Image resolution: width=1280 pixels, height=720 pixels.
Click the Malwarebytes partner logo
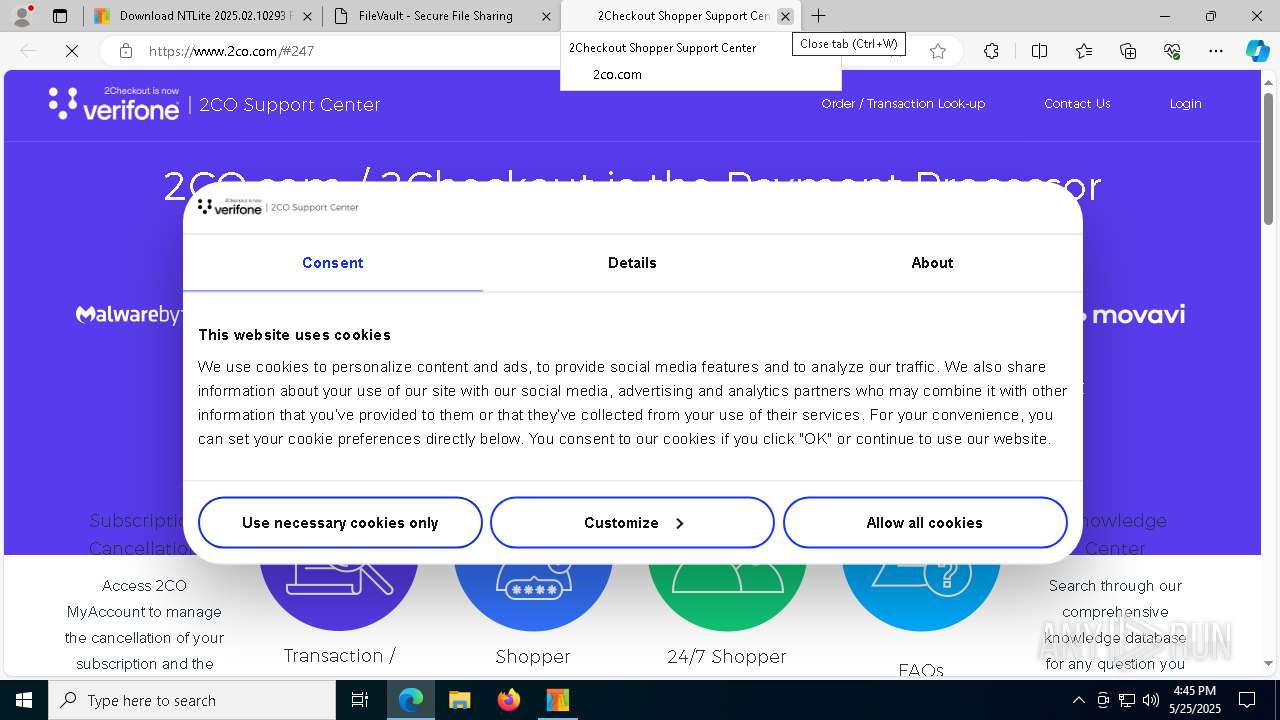[x=129, y=315]
